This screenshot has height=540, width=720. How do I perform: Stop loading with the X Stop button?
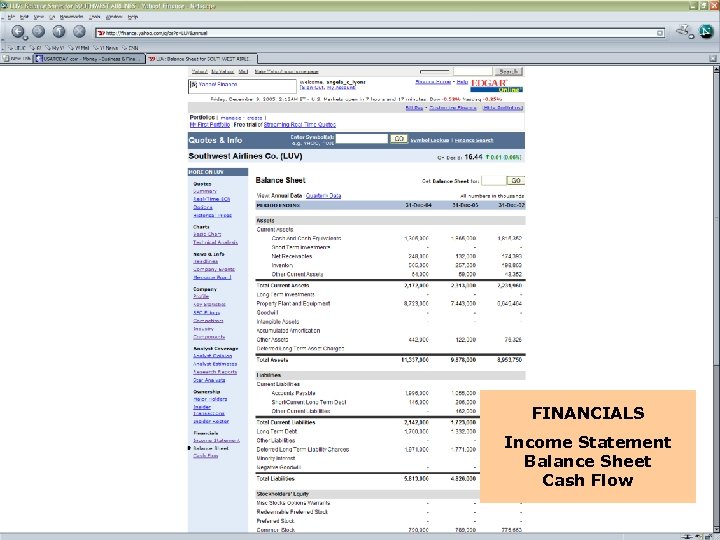[x=79, y=31]
